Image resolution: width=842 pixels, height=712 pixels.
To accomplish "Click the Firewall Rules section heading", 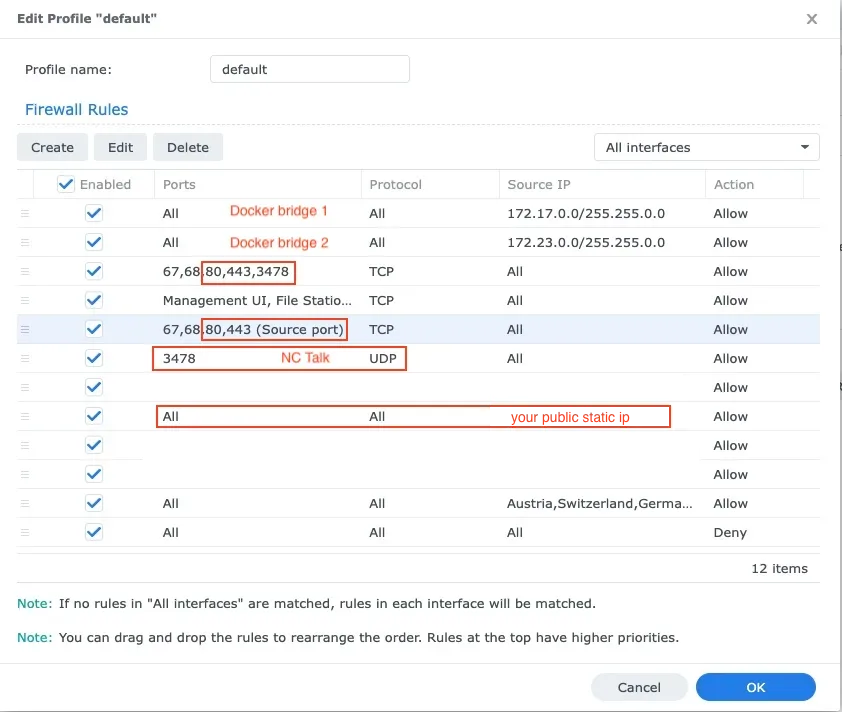I will click(x=77, y=110).
